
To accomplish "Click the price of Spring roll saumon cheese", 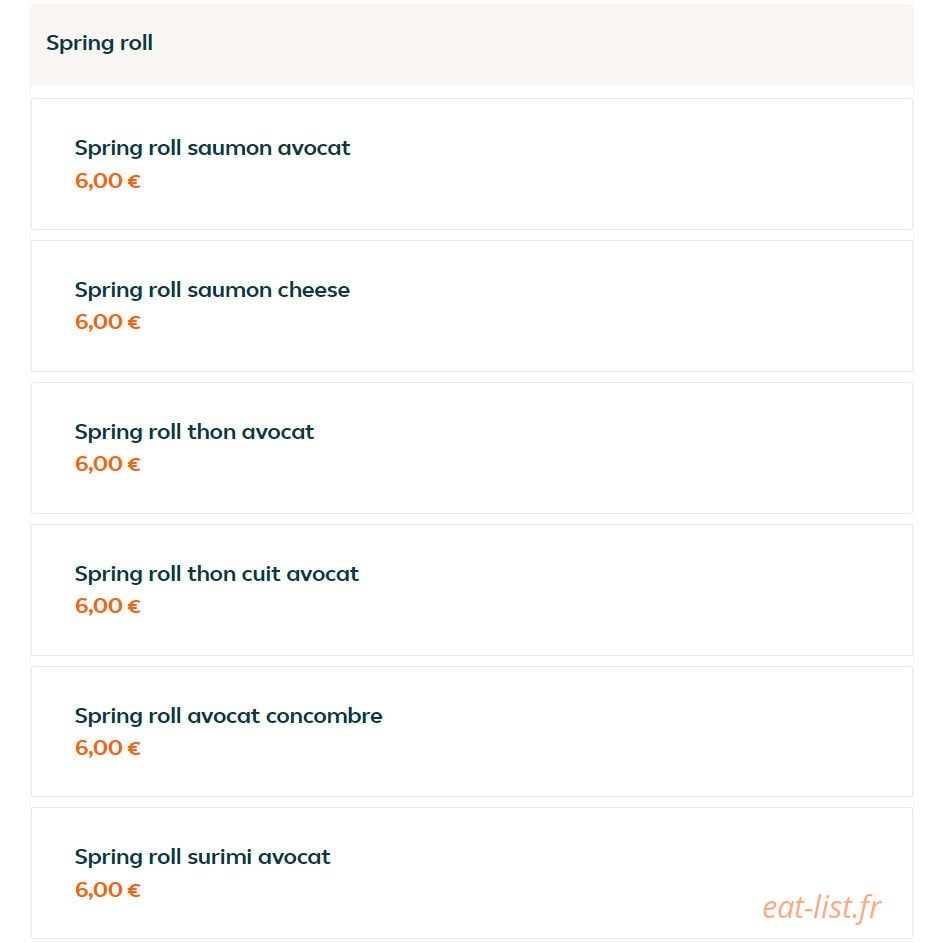I will pyautogui.click(x=108, y=322).
